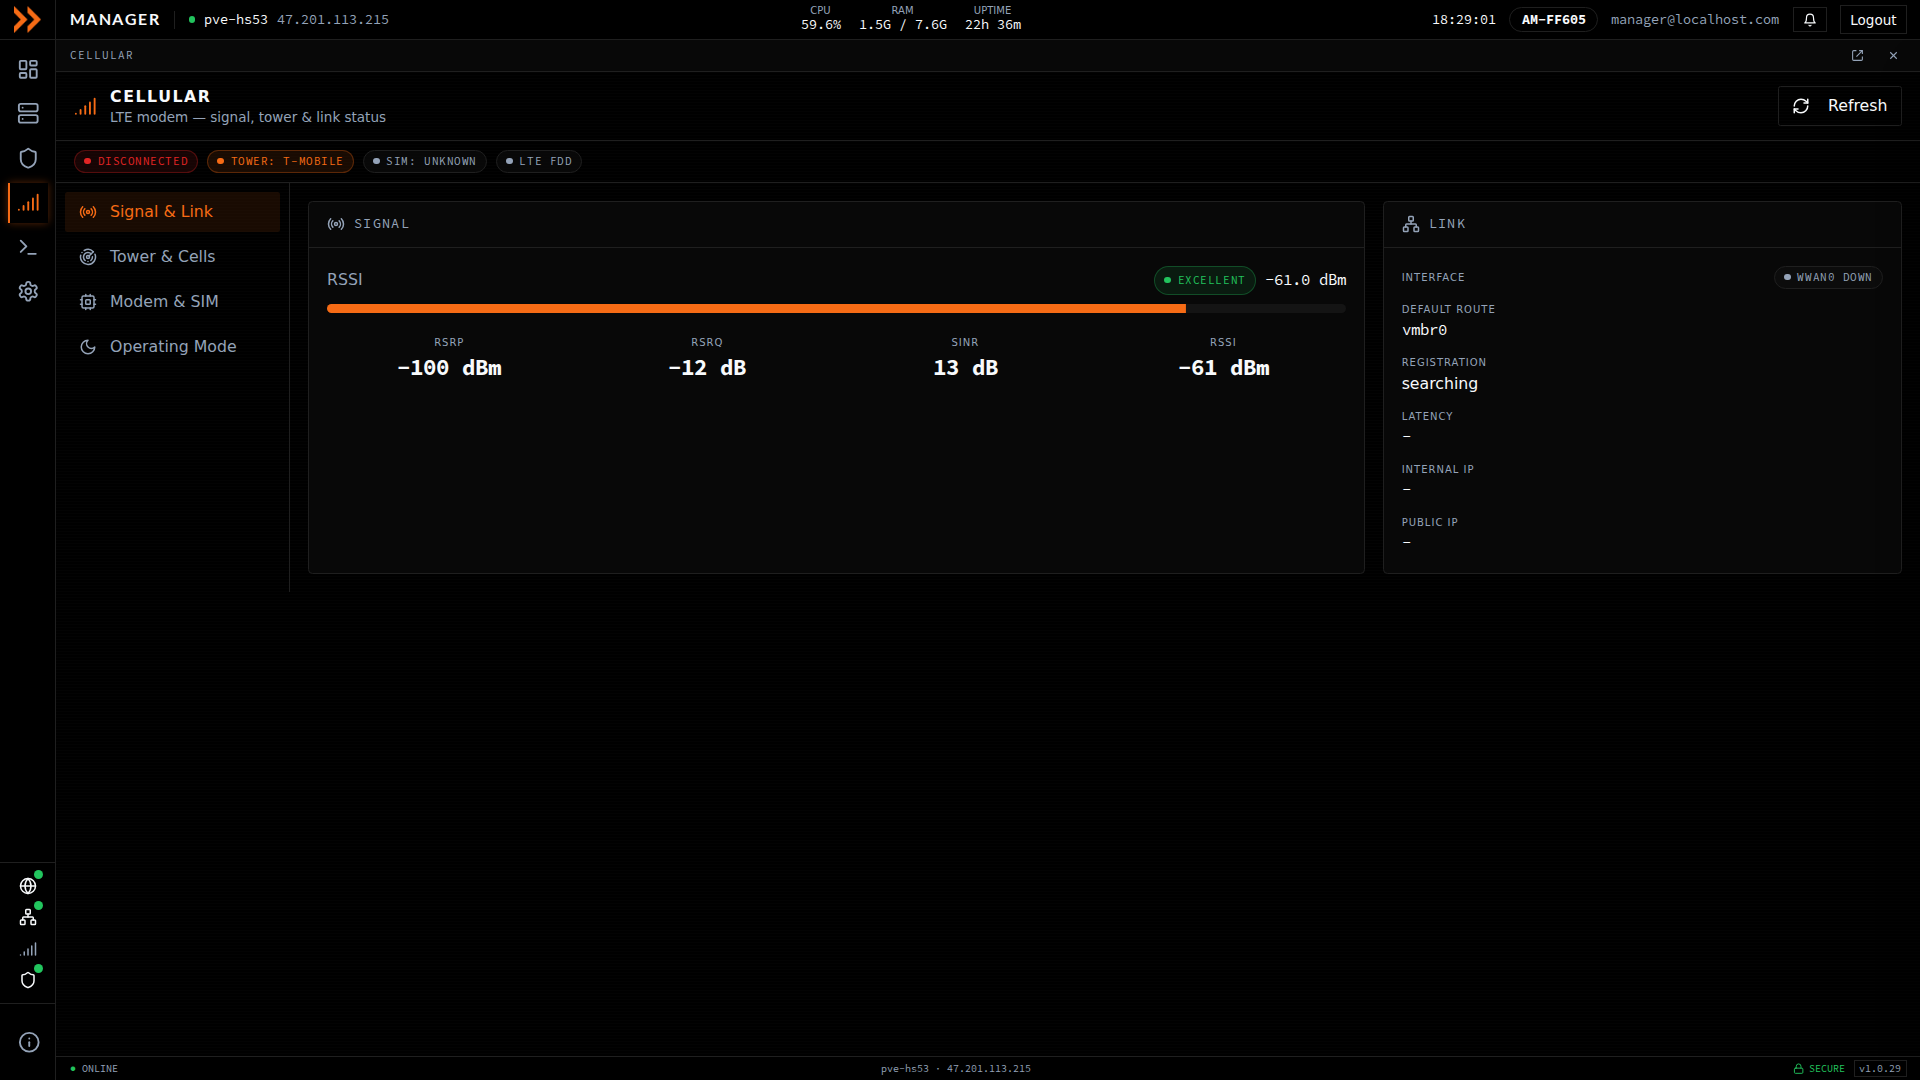Image resolution: width=1920 pixels, height=1080 pixels.
Task: Click the Refresh button
Action: click(1839, 106)
